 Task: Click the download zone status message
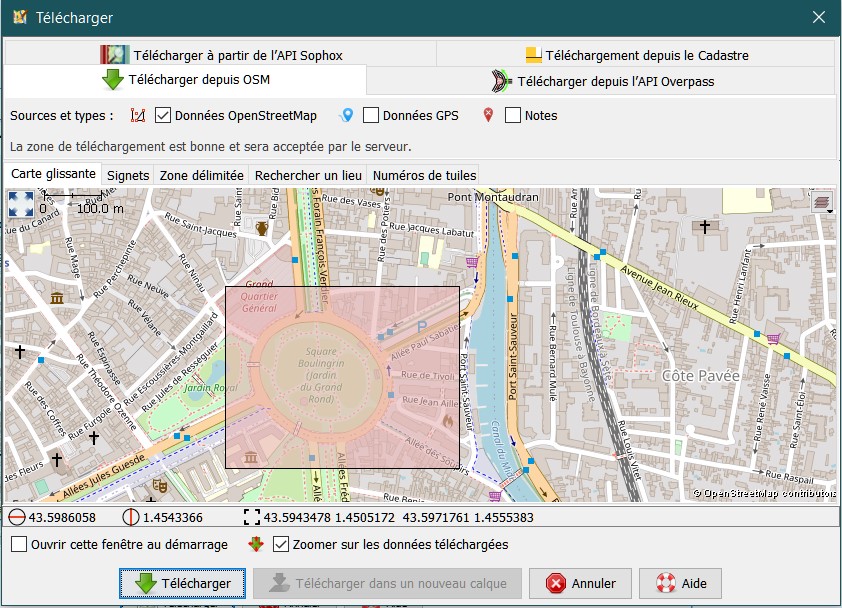(210, 147)
